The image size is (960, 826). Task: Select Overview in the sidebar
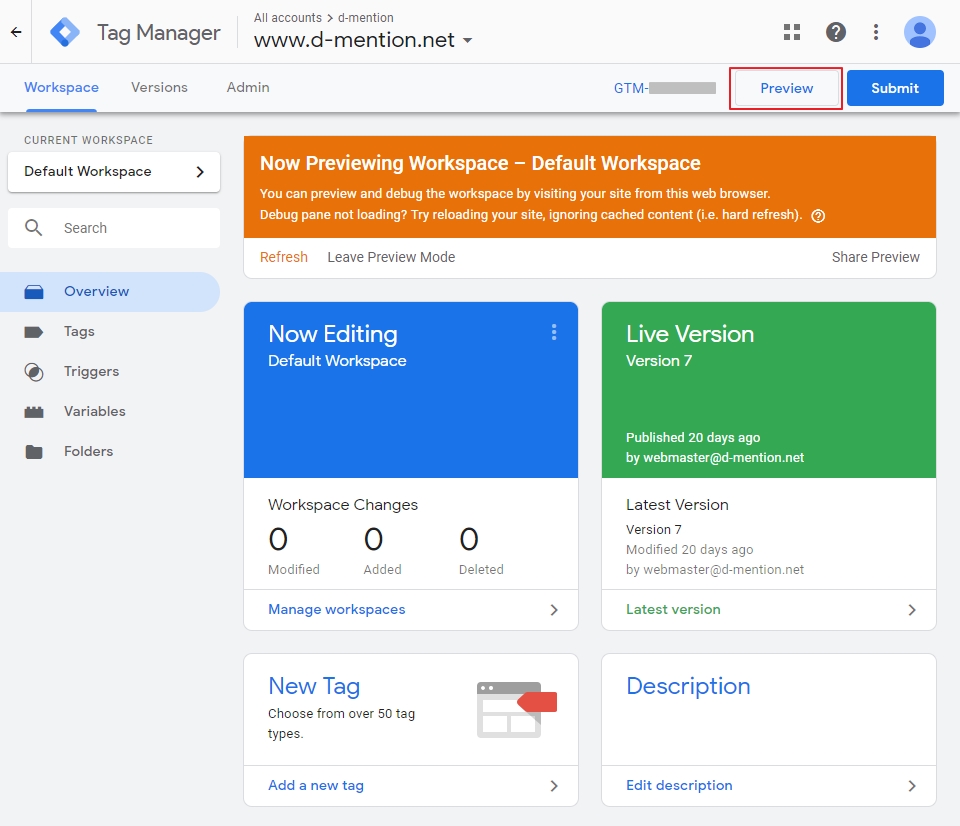click(110, 291)
